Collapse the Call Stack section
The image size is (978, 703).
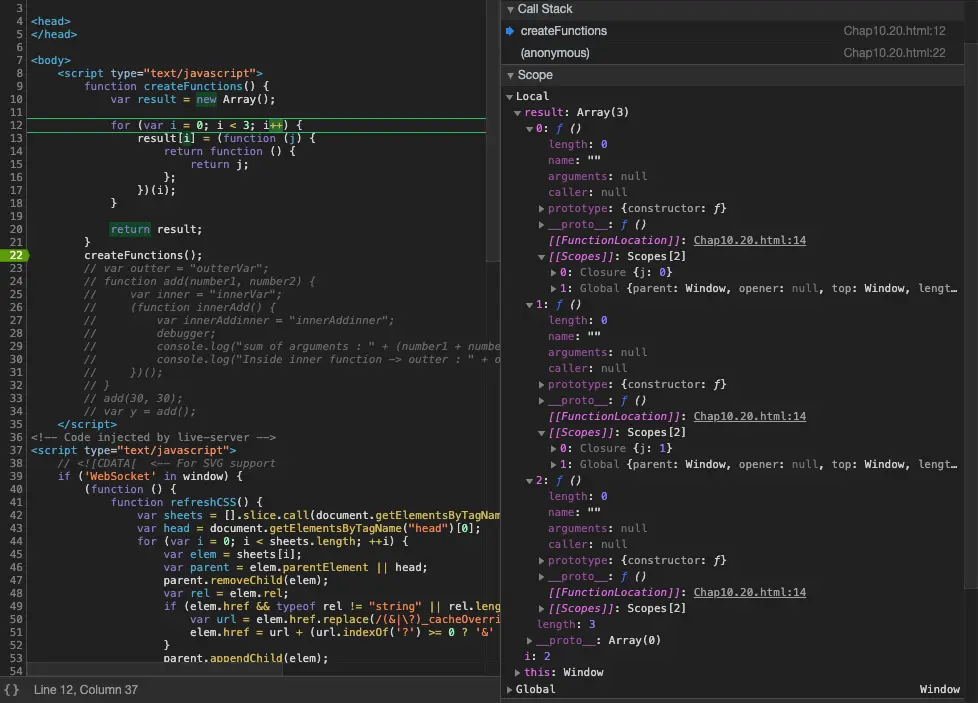(510, 9)
